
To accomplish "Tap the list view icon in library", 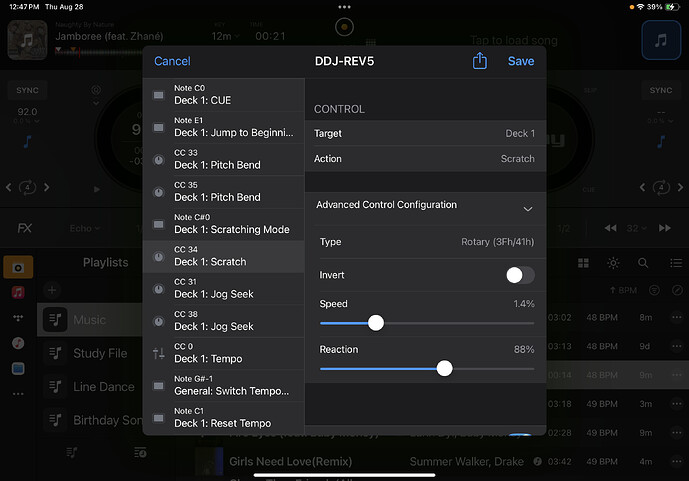I will [676, 263].
